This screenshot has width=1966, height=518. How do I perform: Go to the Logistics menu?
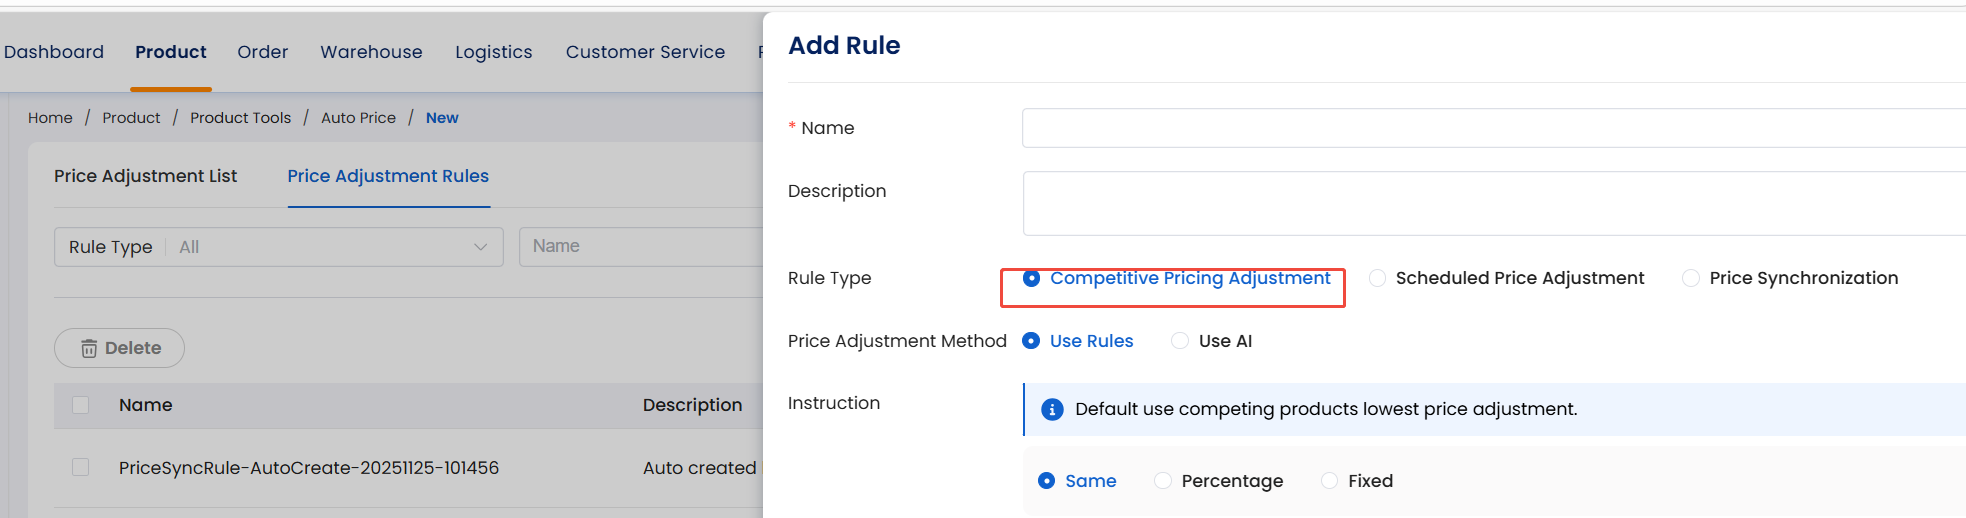click(493, 52)
